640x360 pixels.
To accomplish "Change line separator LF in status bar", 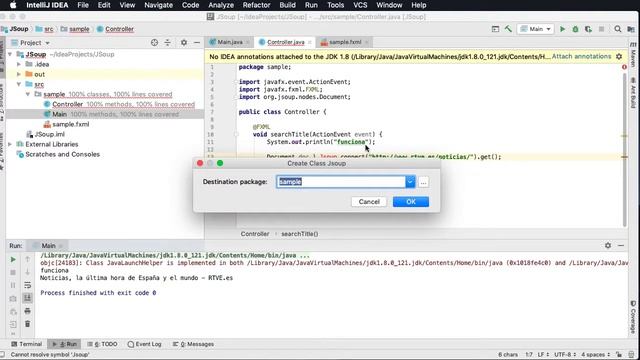I will [543, 354].
